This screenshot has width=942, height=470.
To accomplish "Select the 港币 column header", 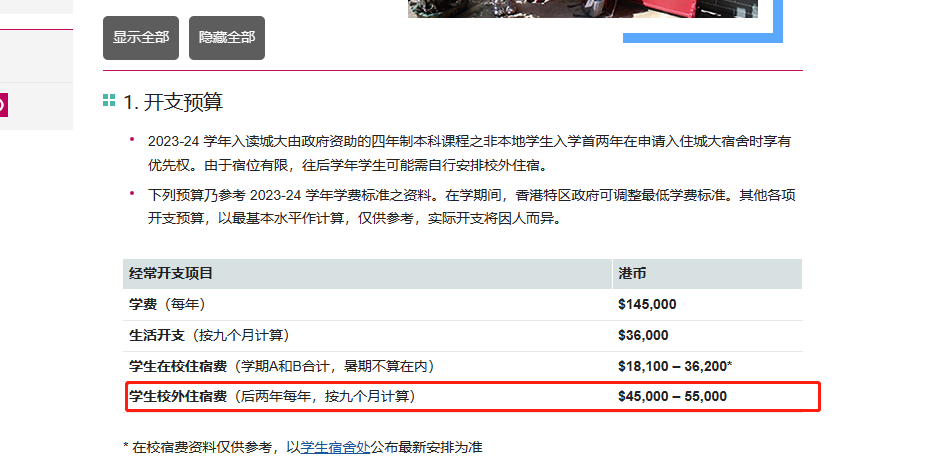I will coord(632,273).
